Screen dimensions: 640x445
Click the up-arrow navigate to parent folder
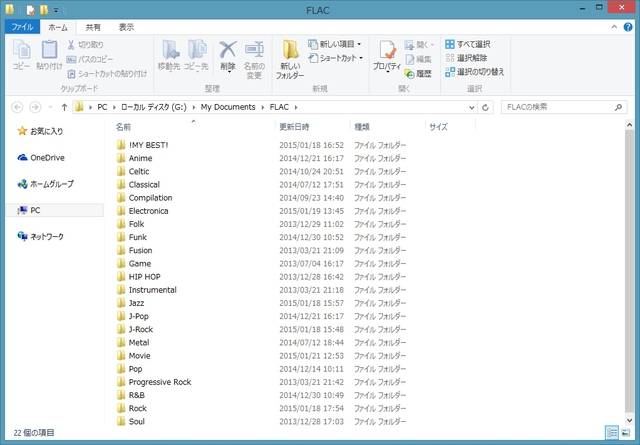(x=64, y=107)
